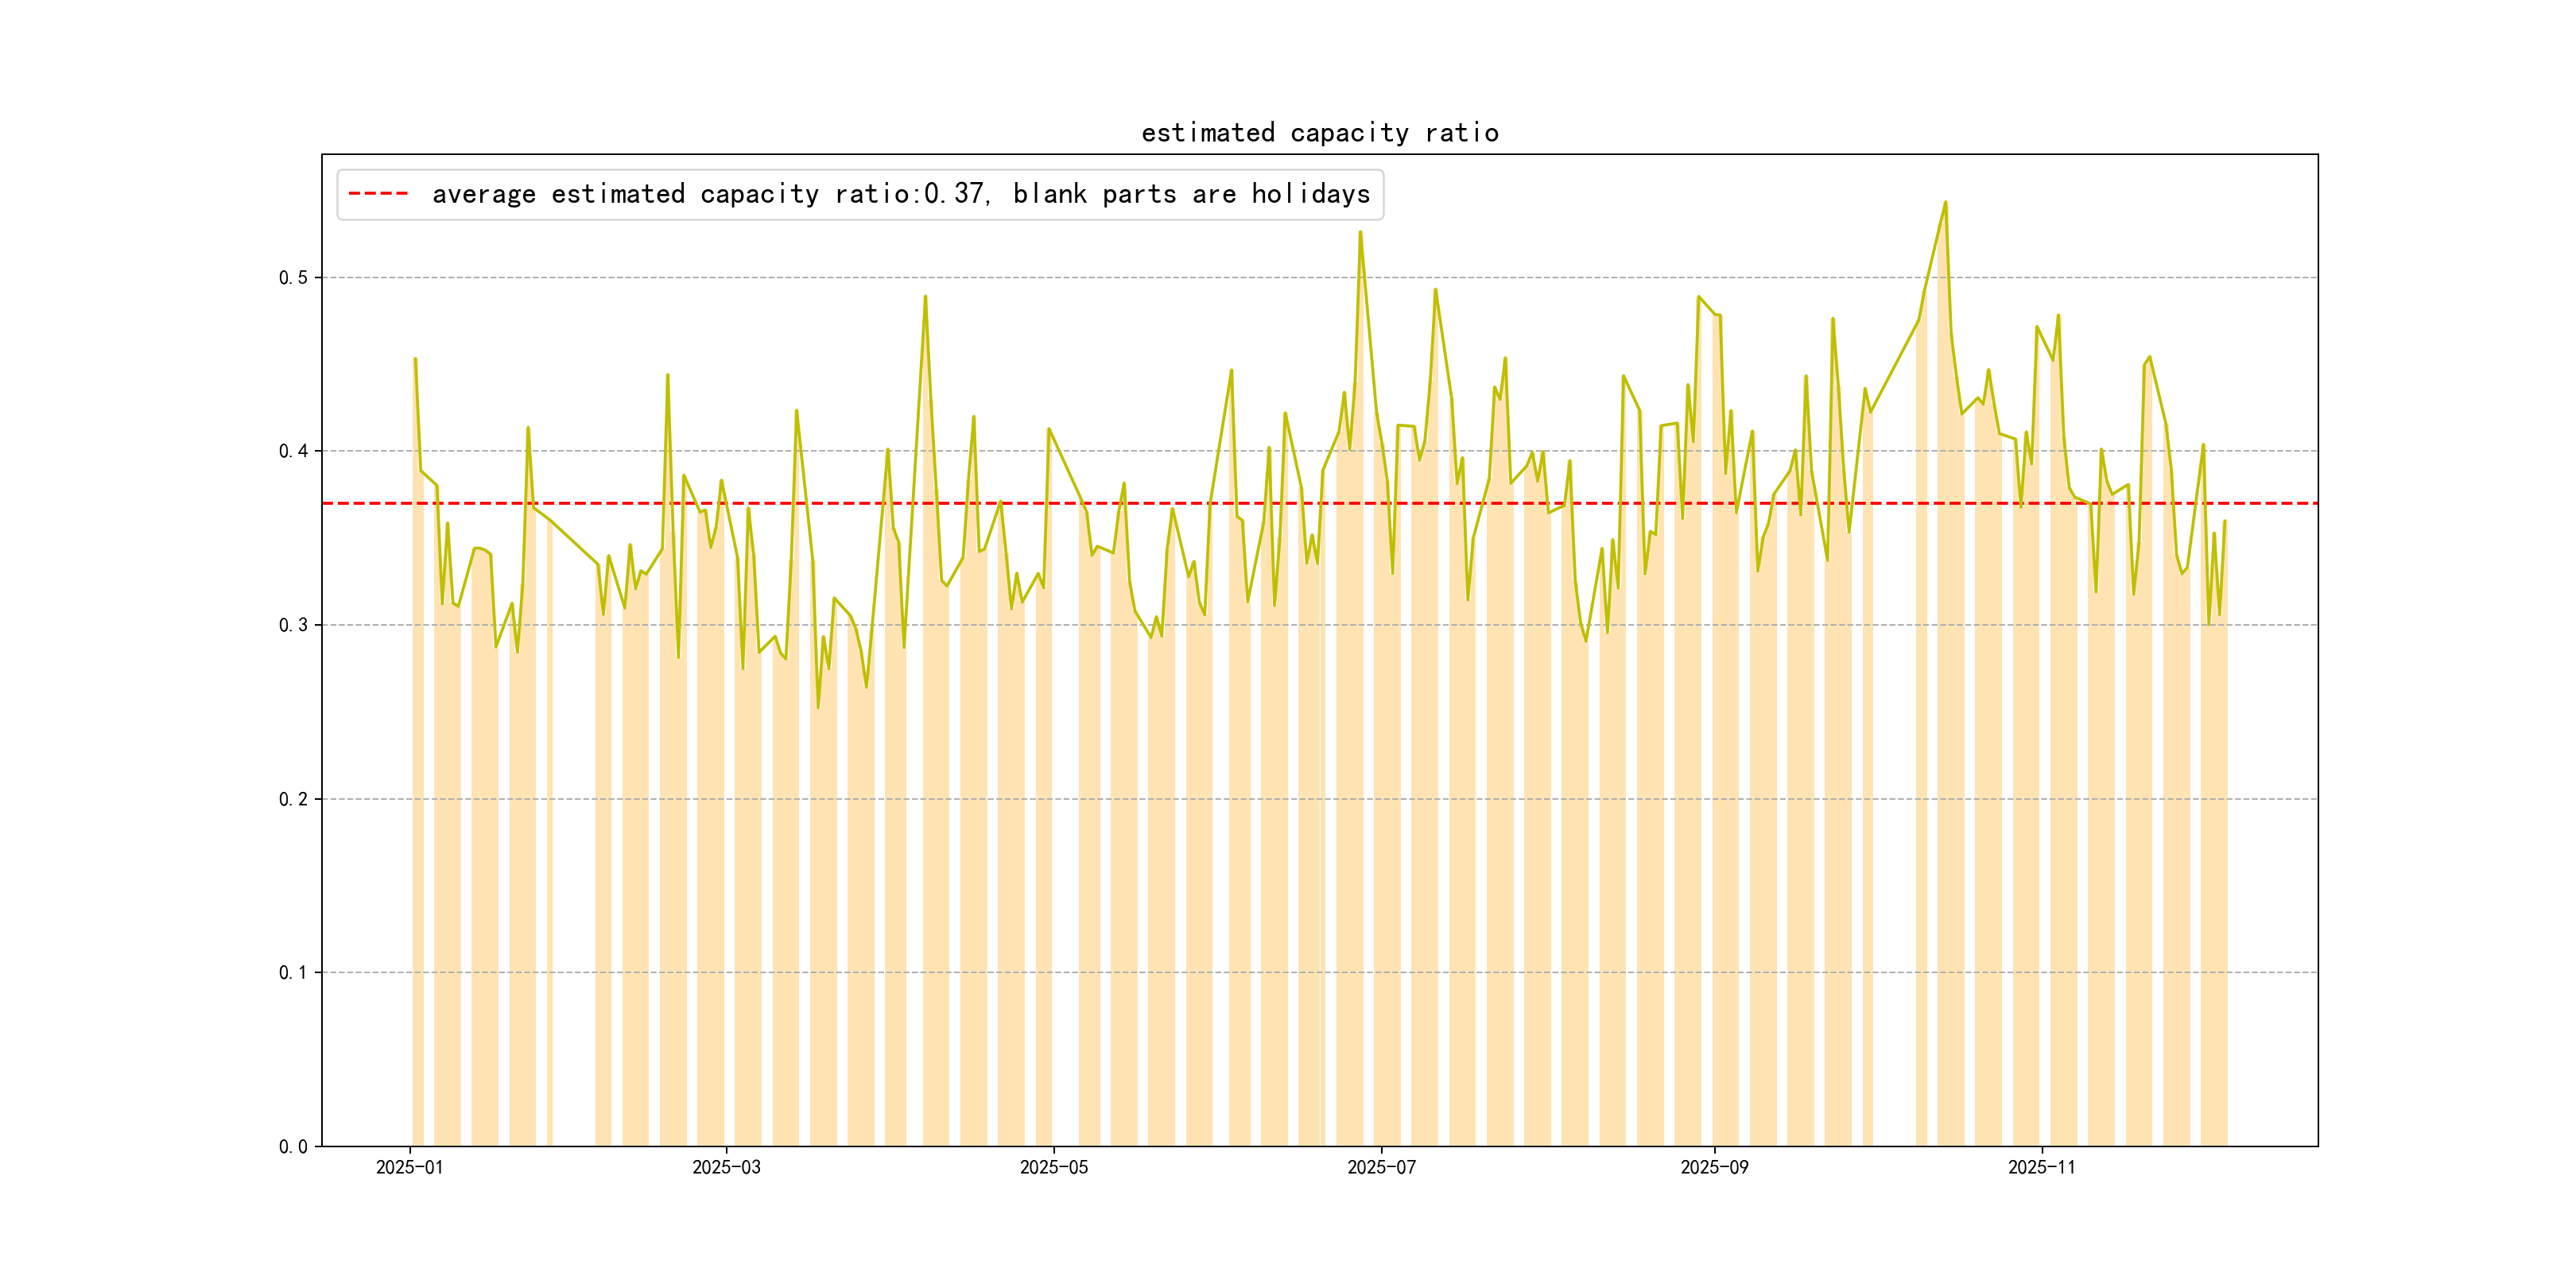The width and height of the screenshot is (2576, 1288).
Task: Select the 2025-03 x-axis label
Action: 726,1167
